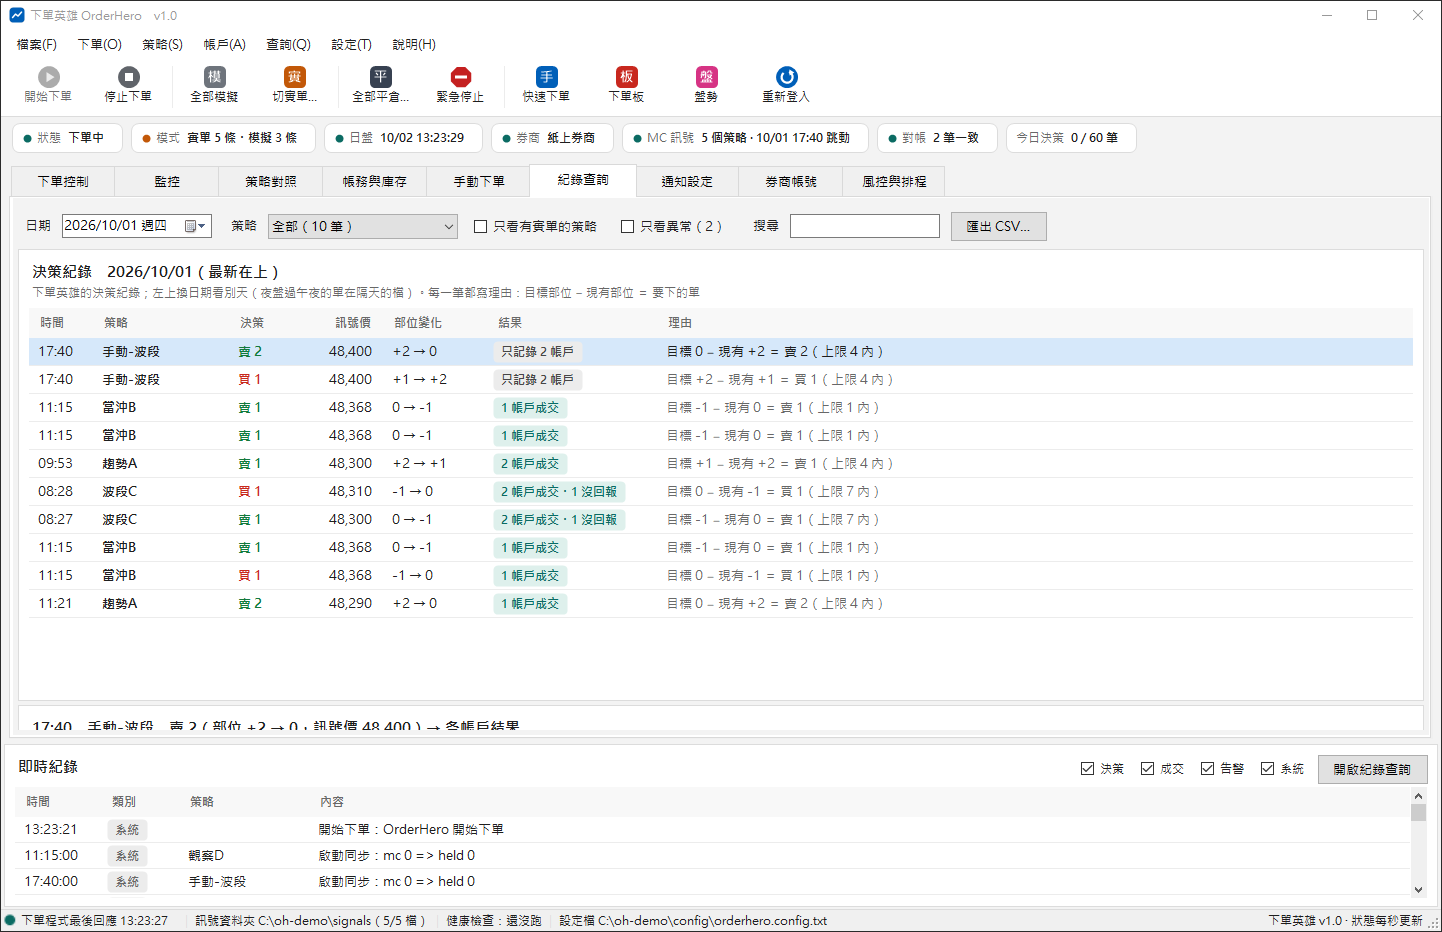This screenshot has height=932, width=1442.
Task: Click the 全部平倉 toolbar icon
Action: tap(380, 77)
